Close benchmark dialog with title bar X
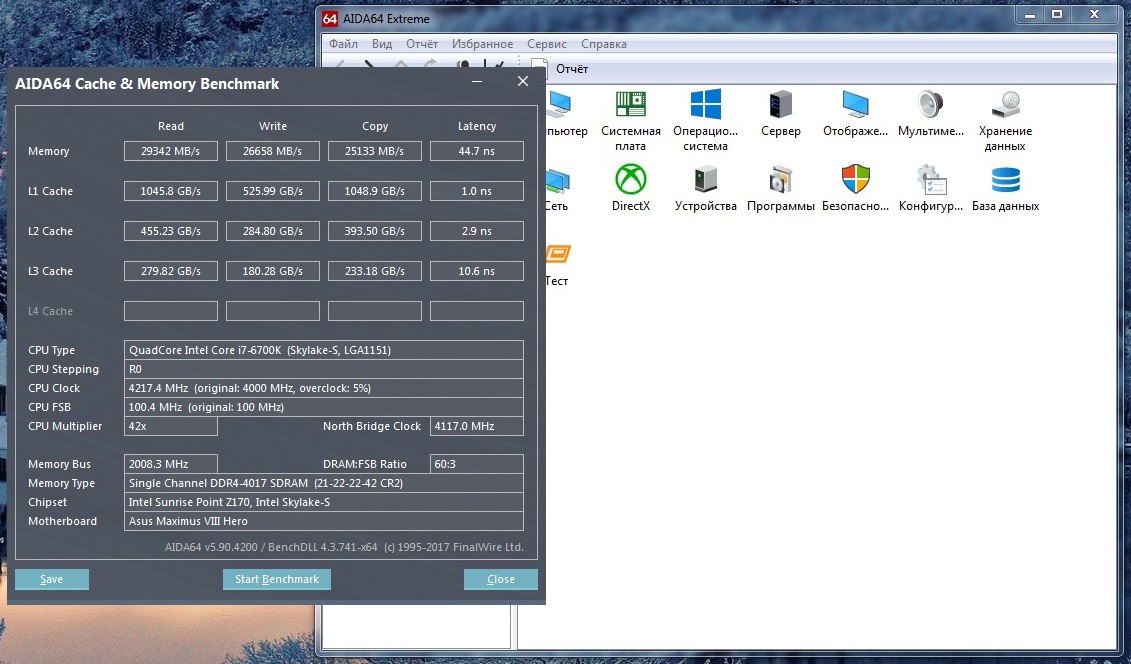 523,81
